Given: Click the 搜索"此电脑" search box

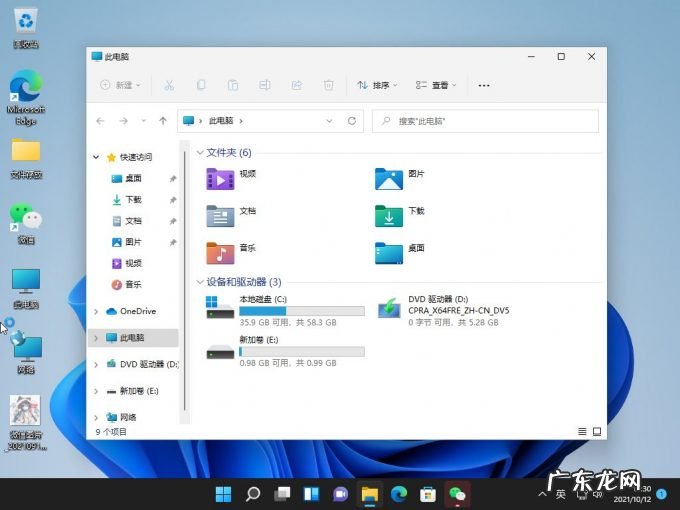Looking at the screenshot, I should (x=485, y=121).
